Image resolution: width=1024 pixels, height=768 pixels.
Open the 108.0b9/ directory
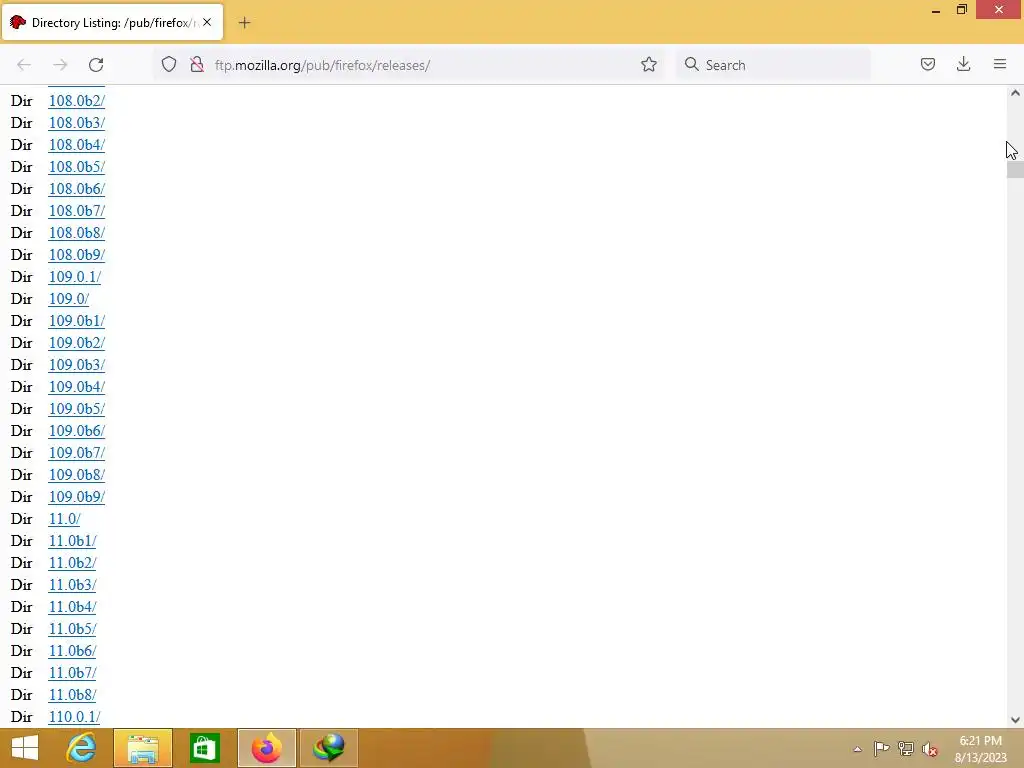76,255
